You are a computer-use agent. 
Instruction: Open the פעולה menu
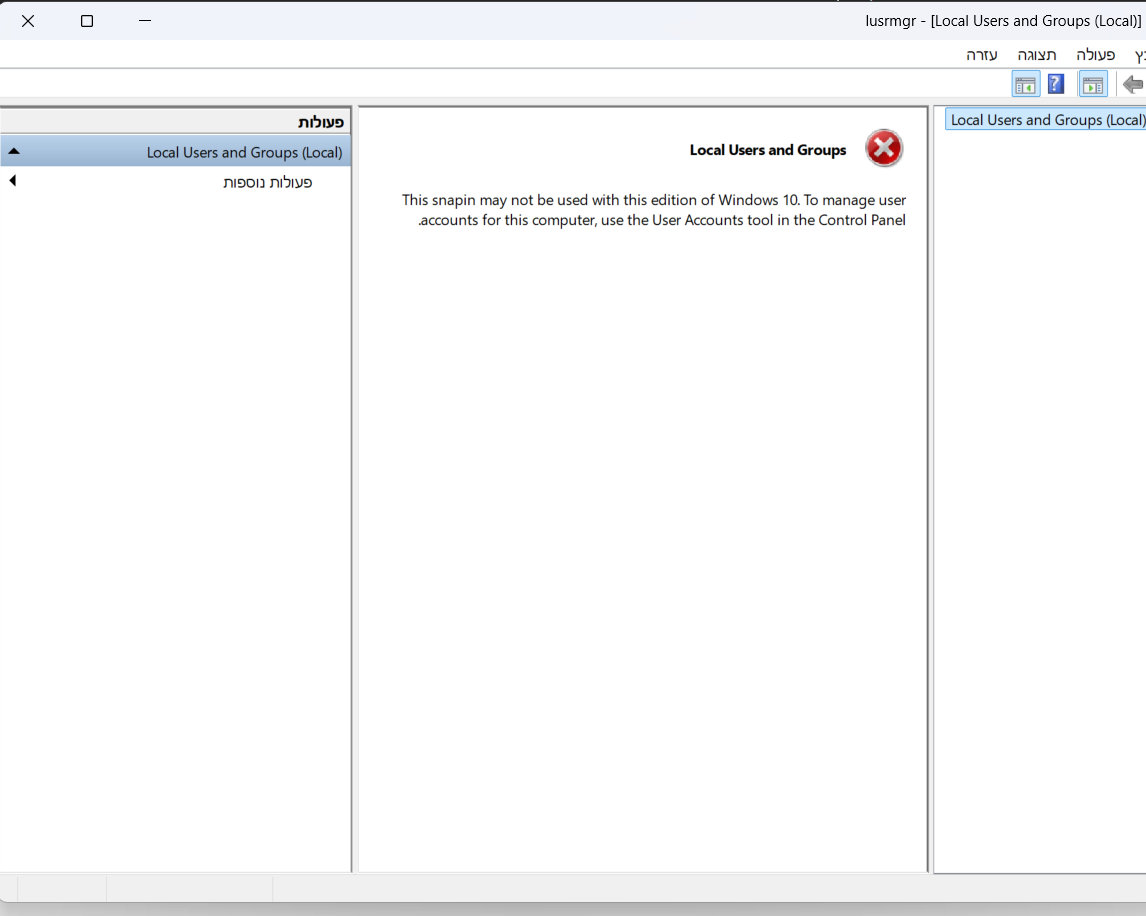1096,55
